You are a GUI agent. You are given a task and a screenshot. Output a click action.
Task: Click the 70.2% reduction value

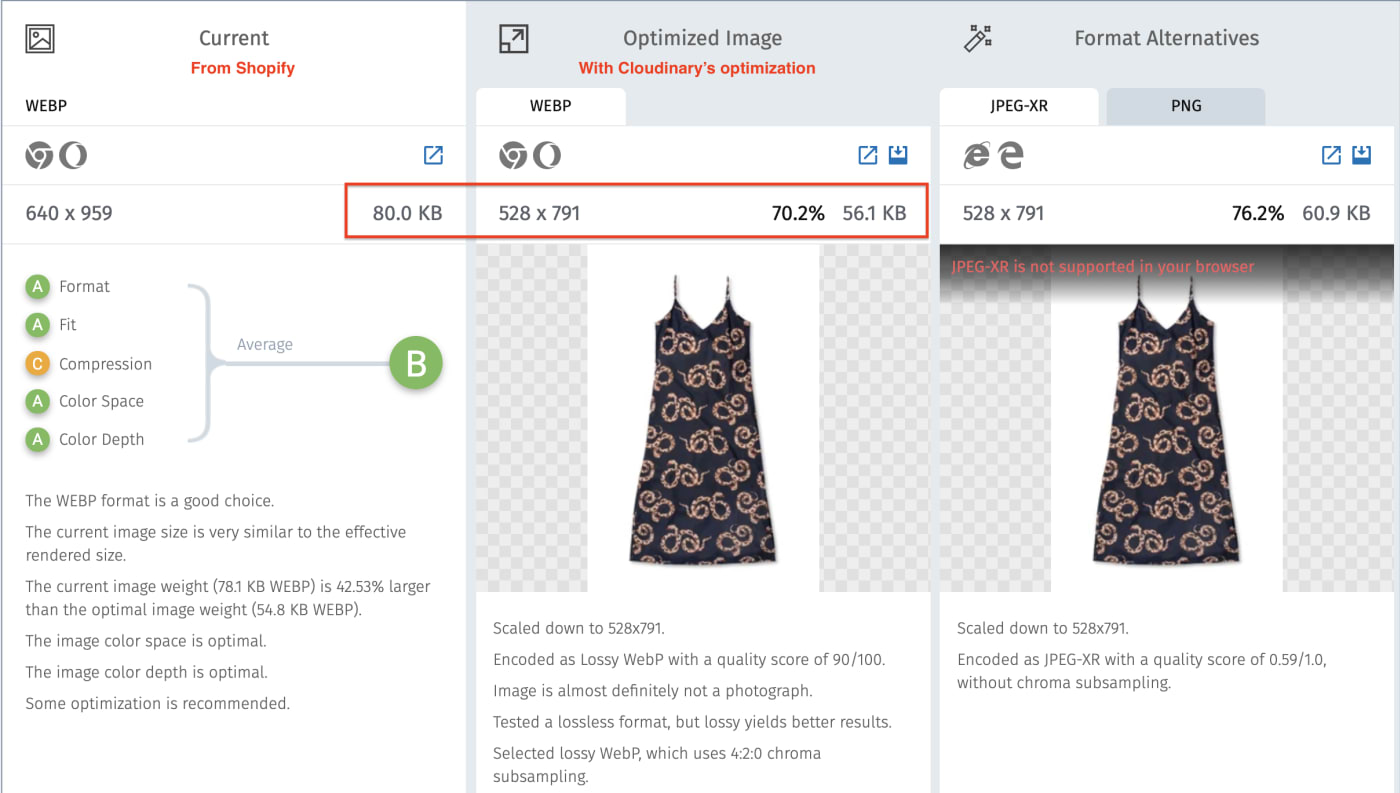[x=798, y=213]
